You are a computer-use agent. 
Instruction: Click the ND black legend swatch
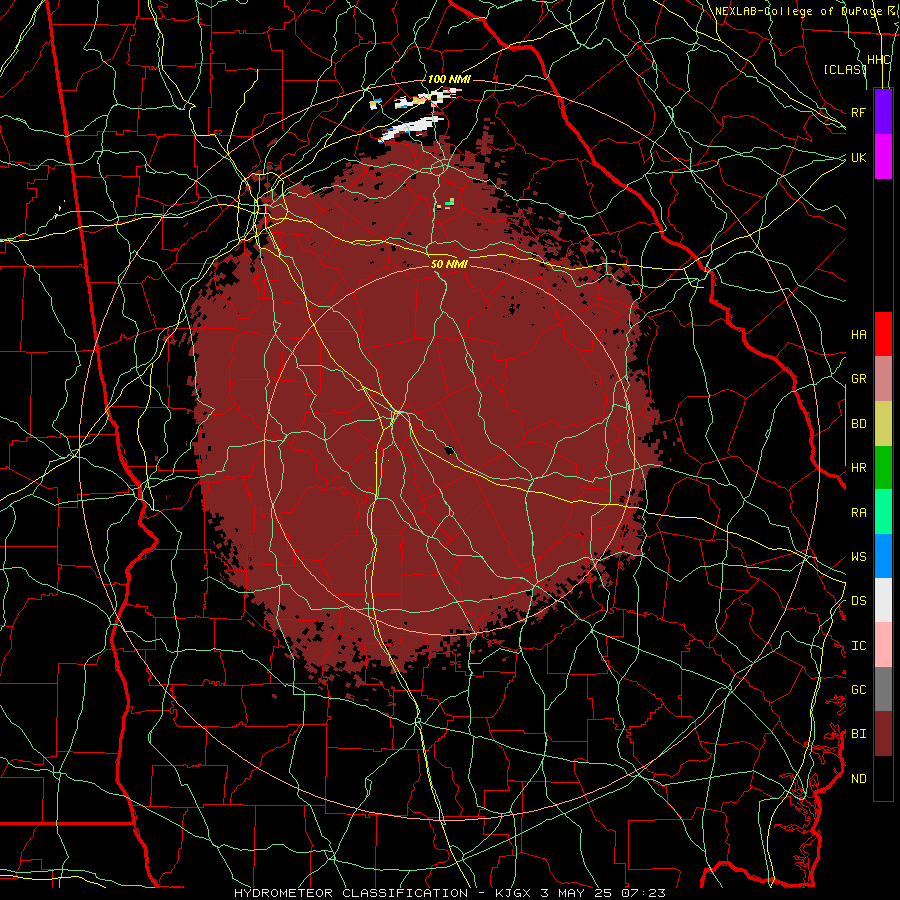(883, 778)
